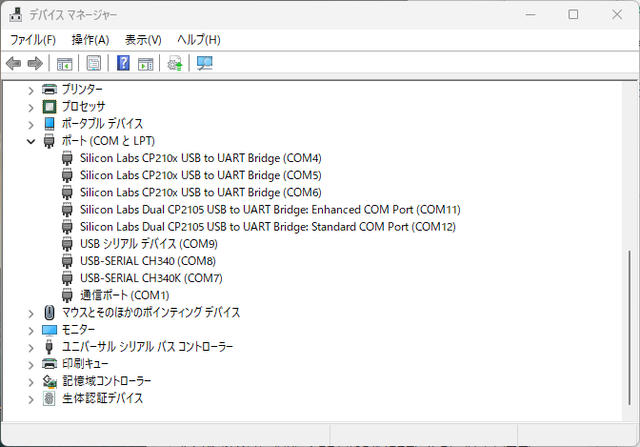Click the プロセッサ chip icon
Screen dimensions: 640x447
point(49,107)
